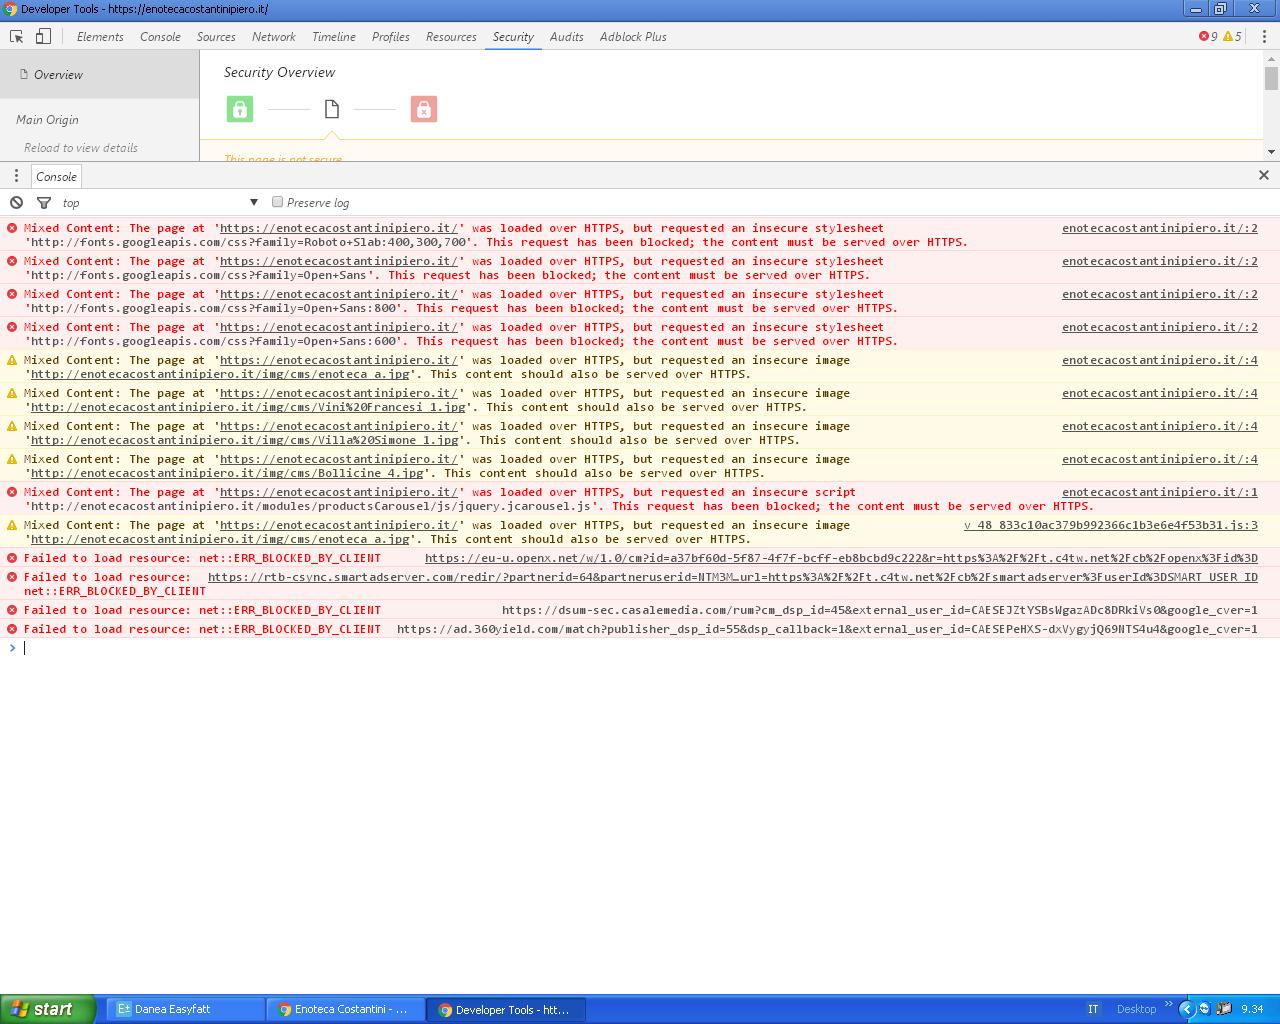The height and width of the screenshot is (1024, 1280).
Task: Clear the console log
Action: (x=17, y=203)
